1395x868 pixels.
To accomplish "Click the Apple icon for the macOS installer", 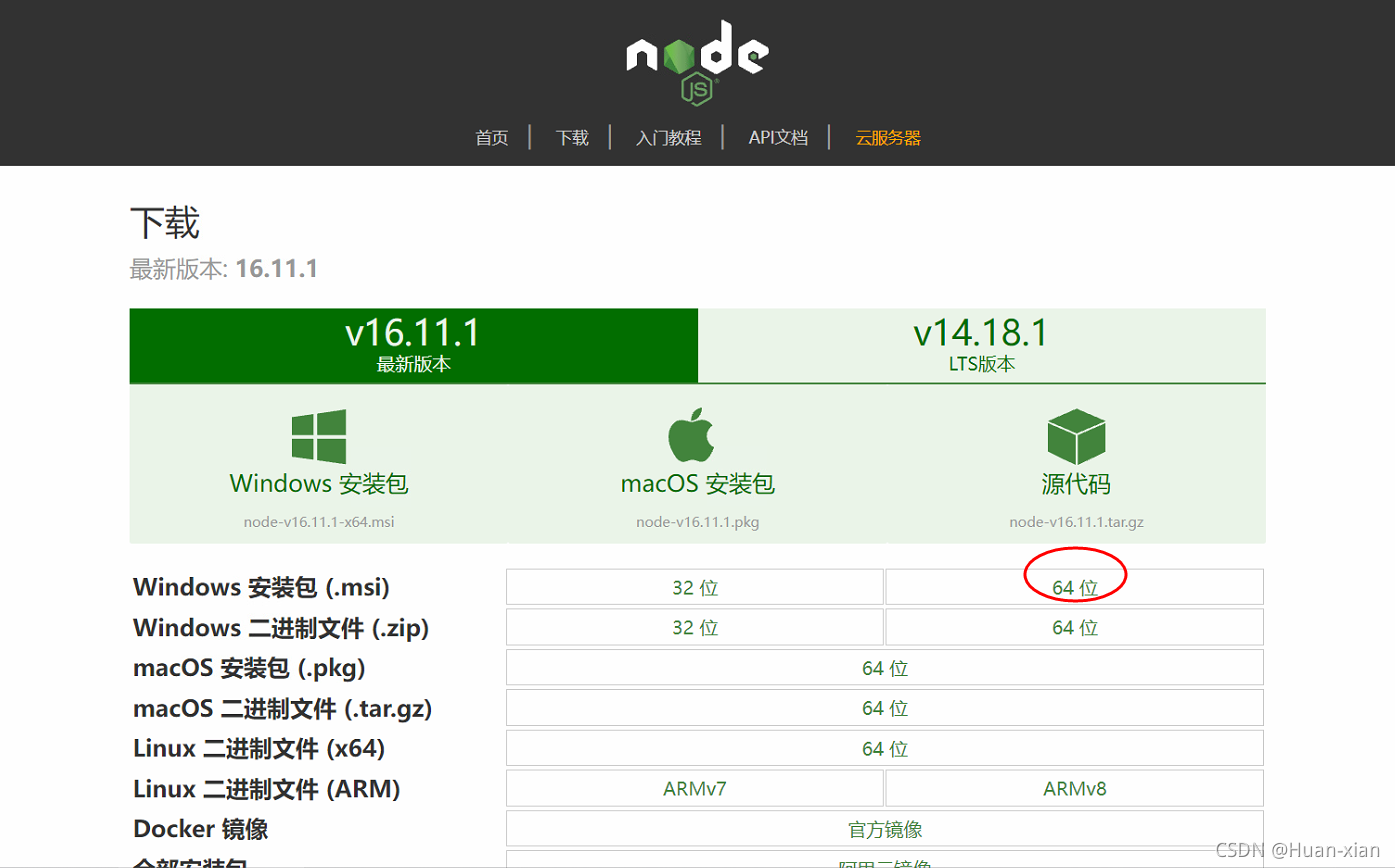I will coord(695,433).
